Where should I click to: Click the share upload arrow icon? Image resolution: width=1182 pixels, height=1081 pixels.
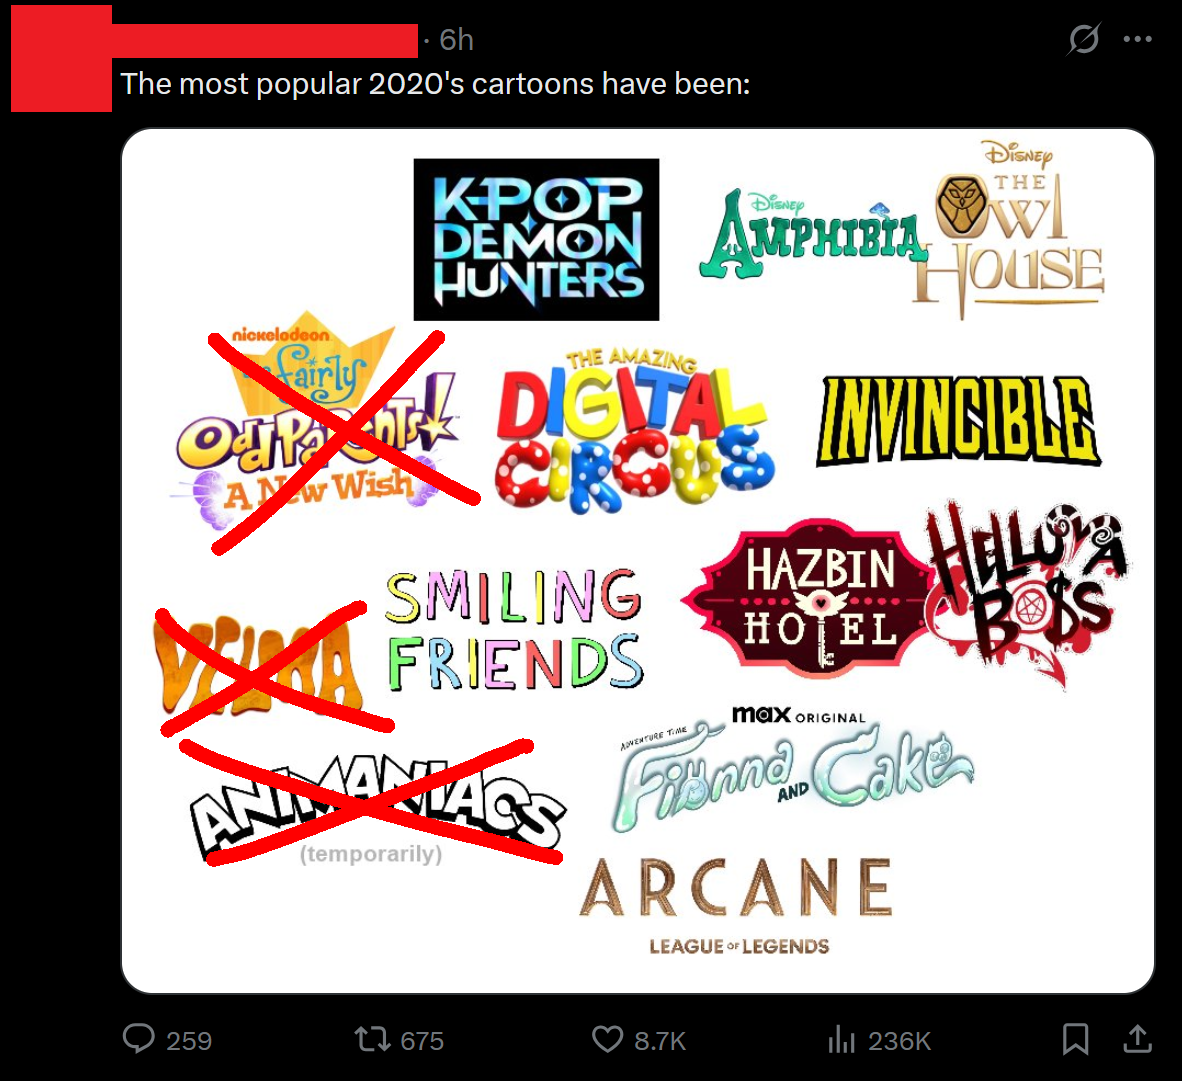click(1138, 1039)
